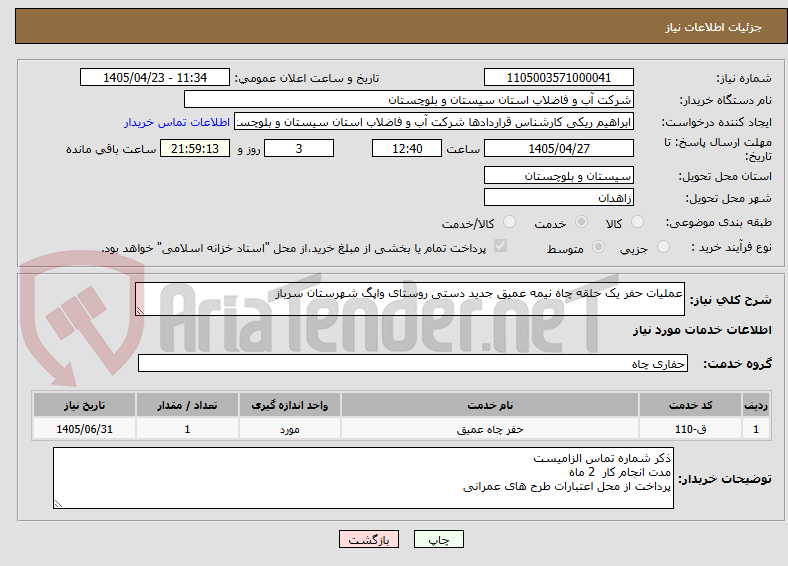Toggle the Islamic treasury payment checkbox
788x566 pixels.
click(x=501, y=246)
